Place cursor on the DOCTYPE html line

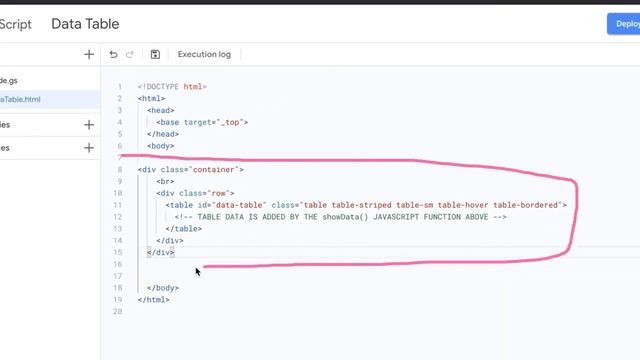tap(172, 87)
